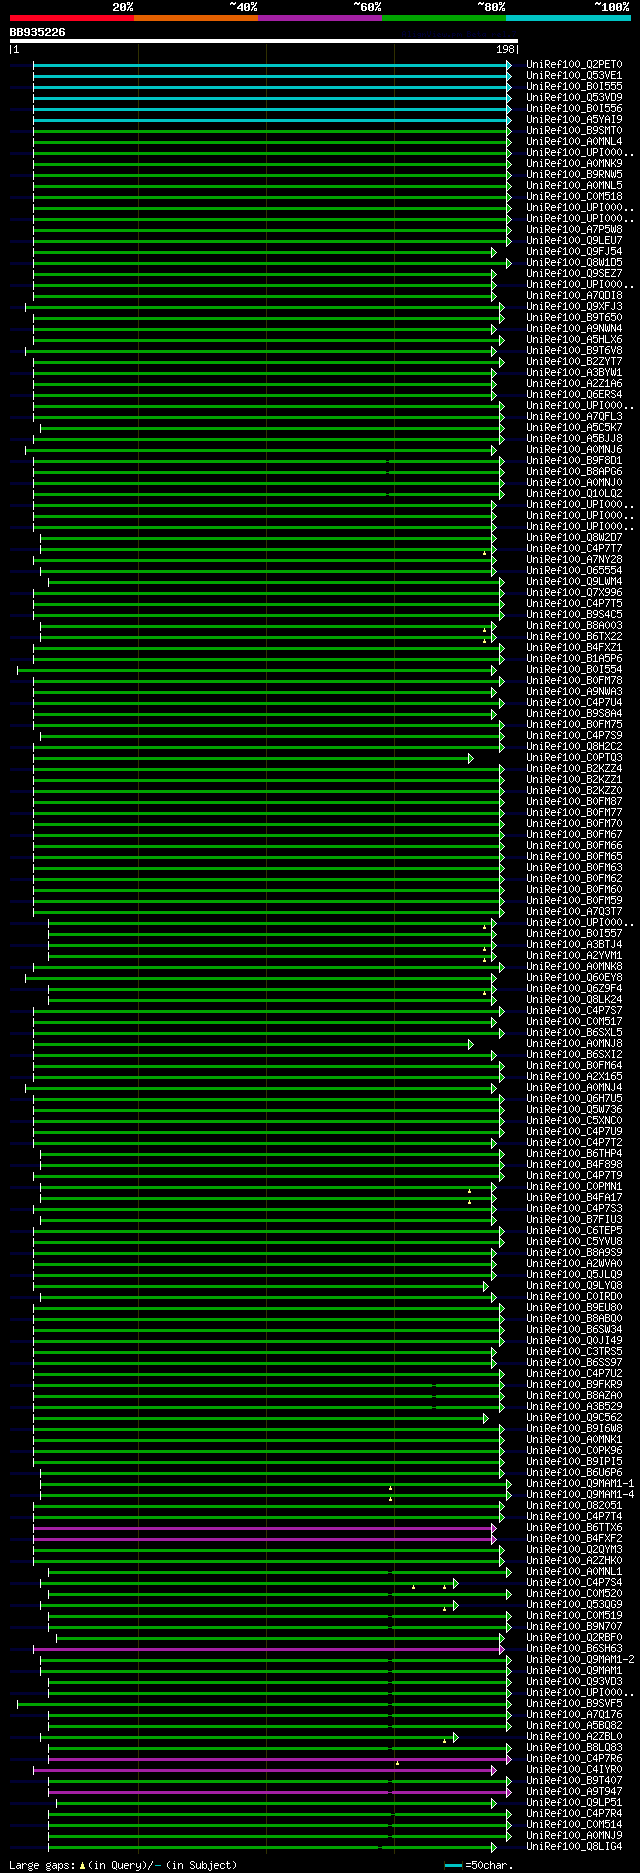This screenshot has height=1873, width=640.
Task: Pick the UniRef100_B2KZZ4 entry
Action: 574,768
